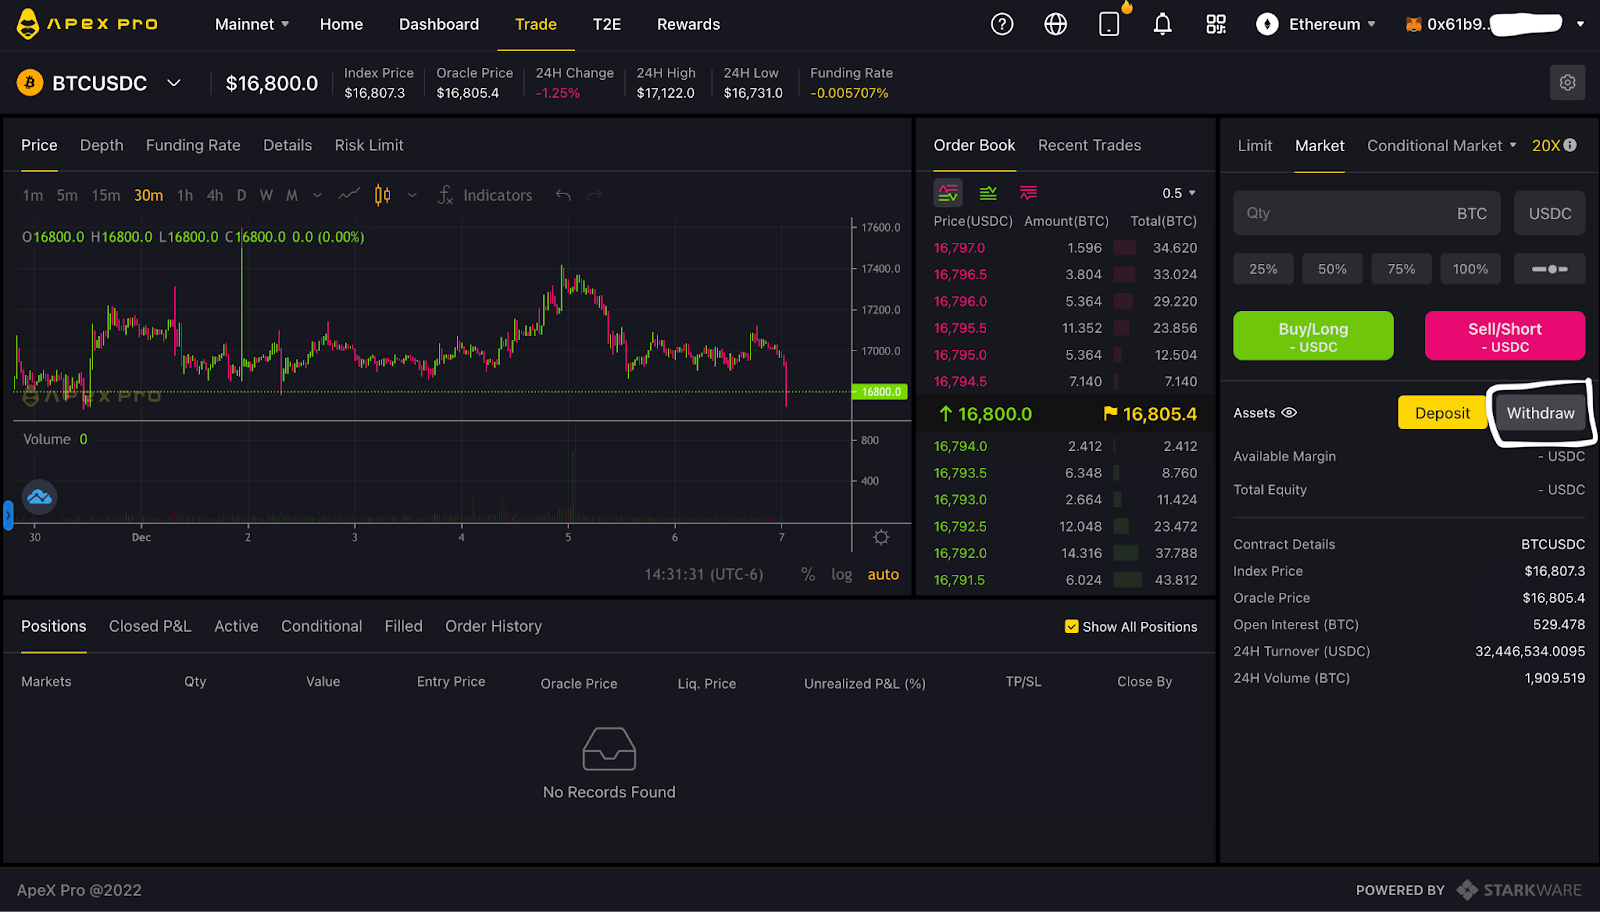Image resolution: width=1600 pixels, height=912 pixels.
Task: Open the Ethereum chain dropdown
Action: [x=1316, y=24]
